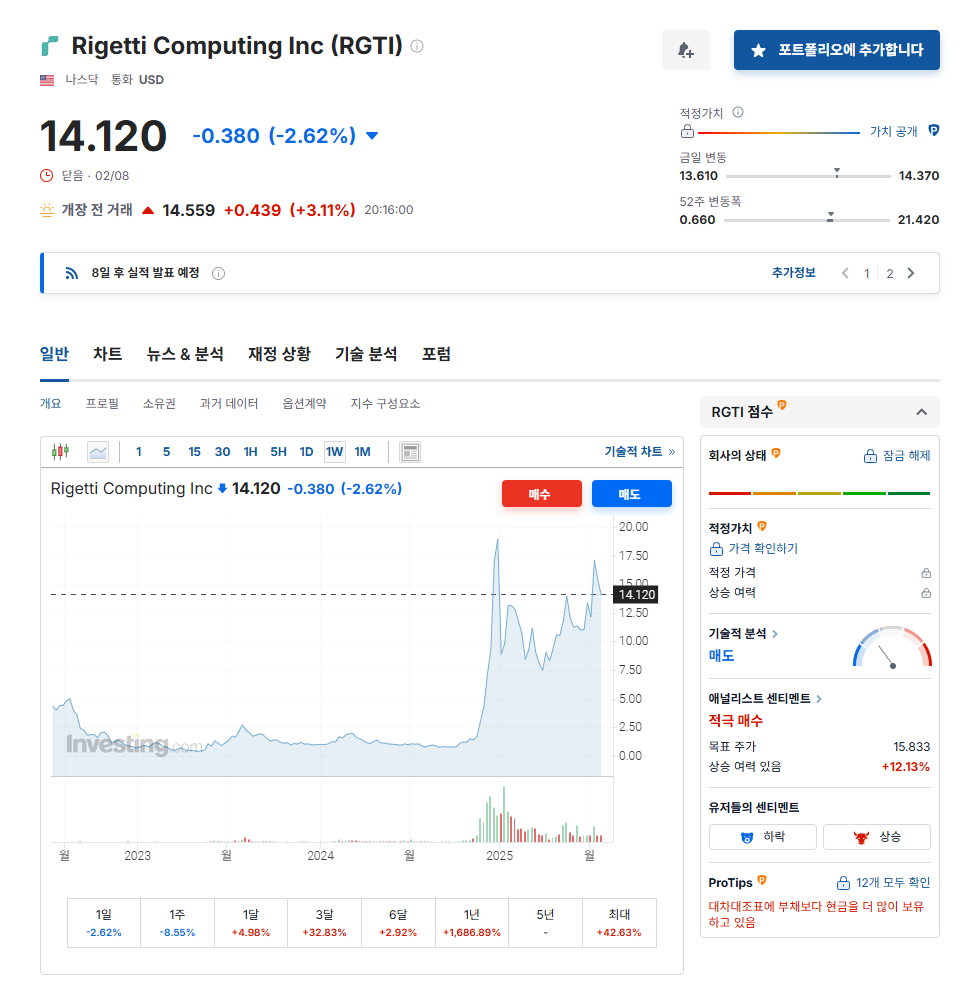Click 가격 확인하기 link
Viewport: 968px width, 984px height.
(754, 548)
